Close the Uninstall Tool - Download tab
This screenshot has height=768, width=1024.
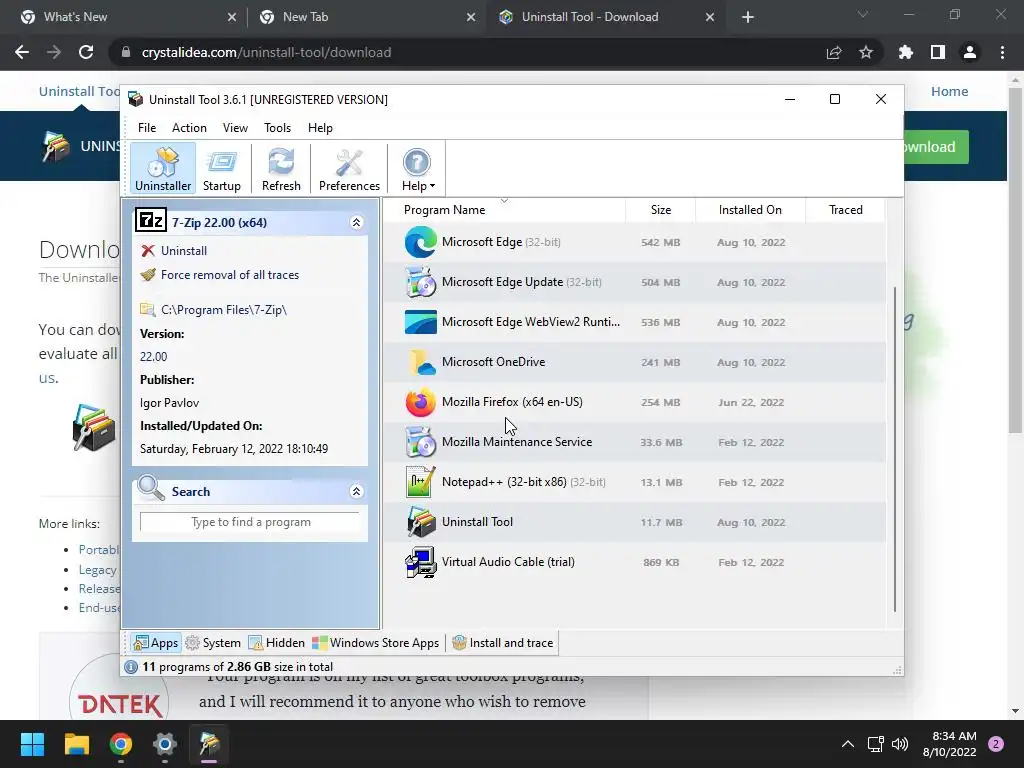(x=710, y=17)
